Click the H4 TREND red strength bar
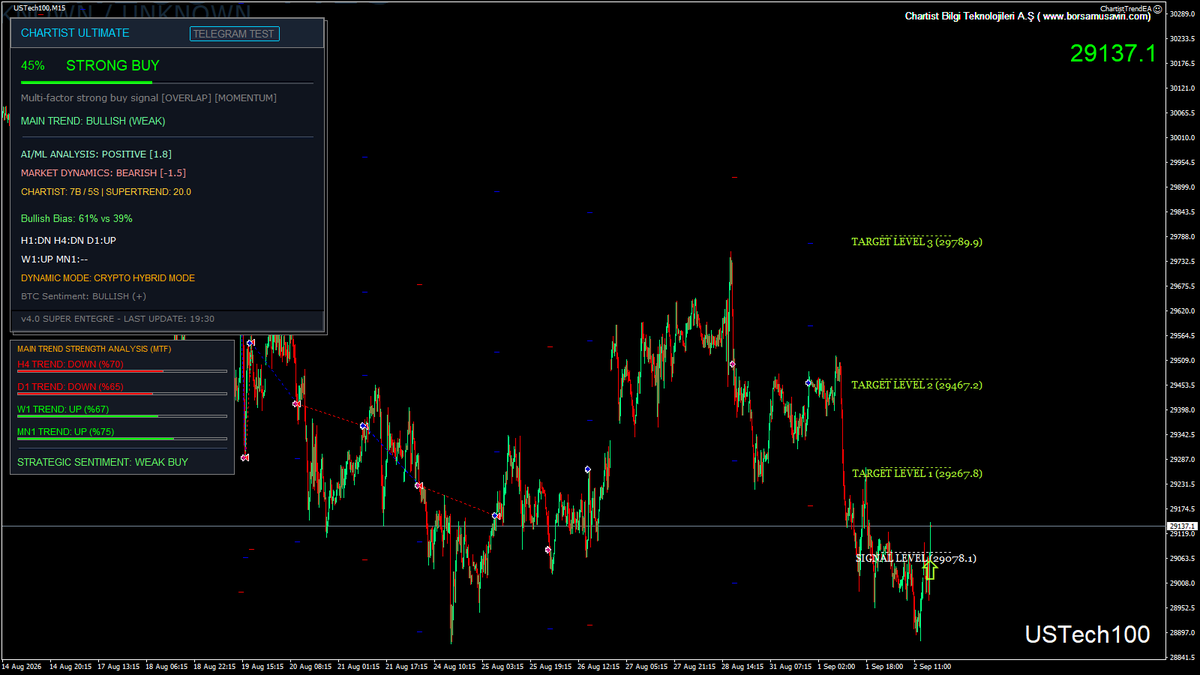Image resolution: width=1200 pixels, height=675 pixels. [x=122, y=371]
